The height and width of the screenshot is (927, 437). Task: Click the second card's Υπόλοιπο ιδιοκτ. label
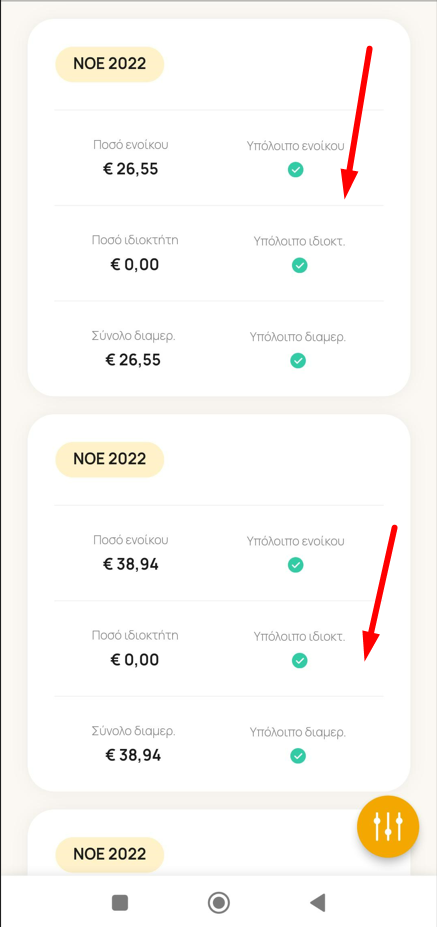[x=299, y=637]
